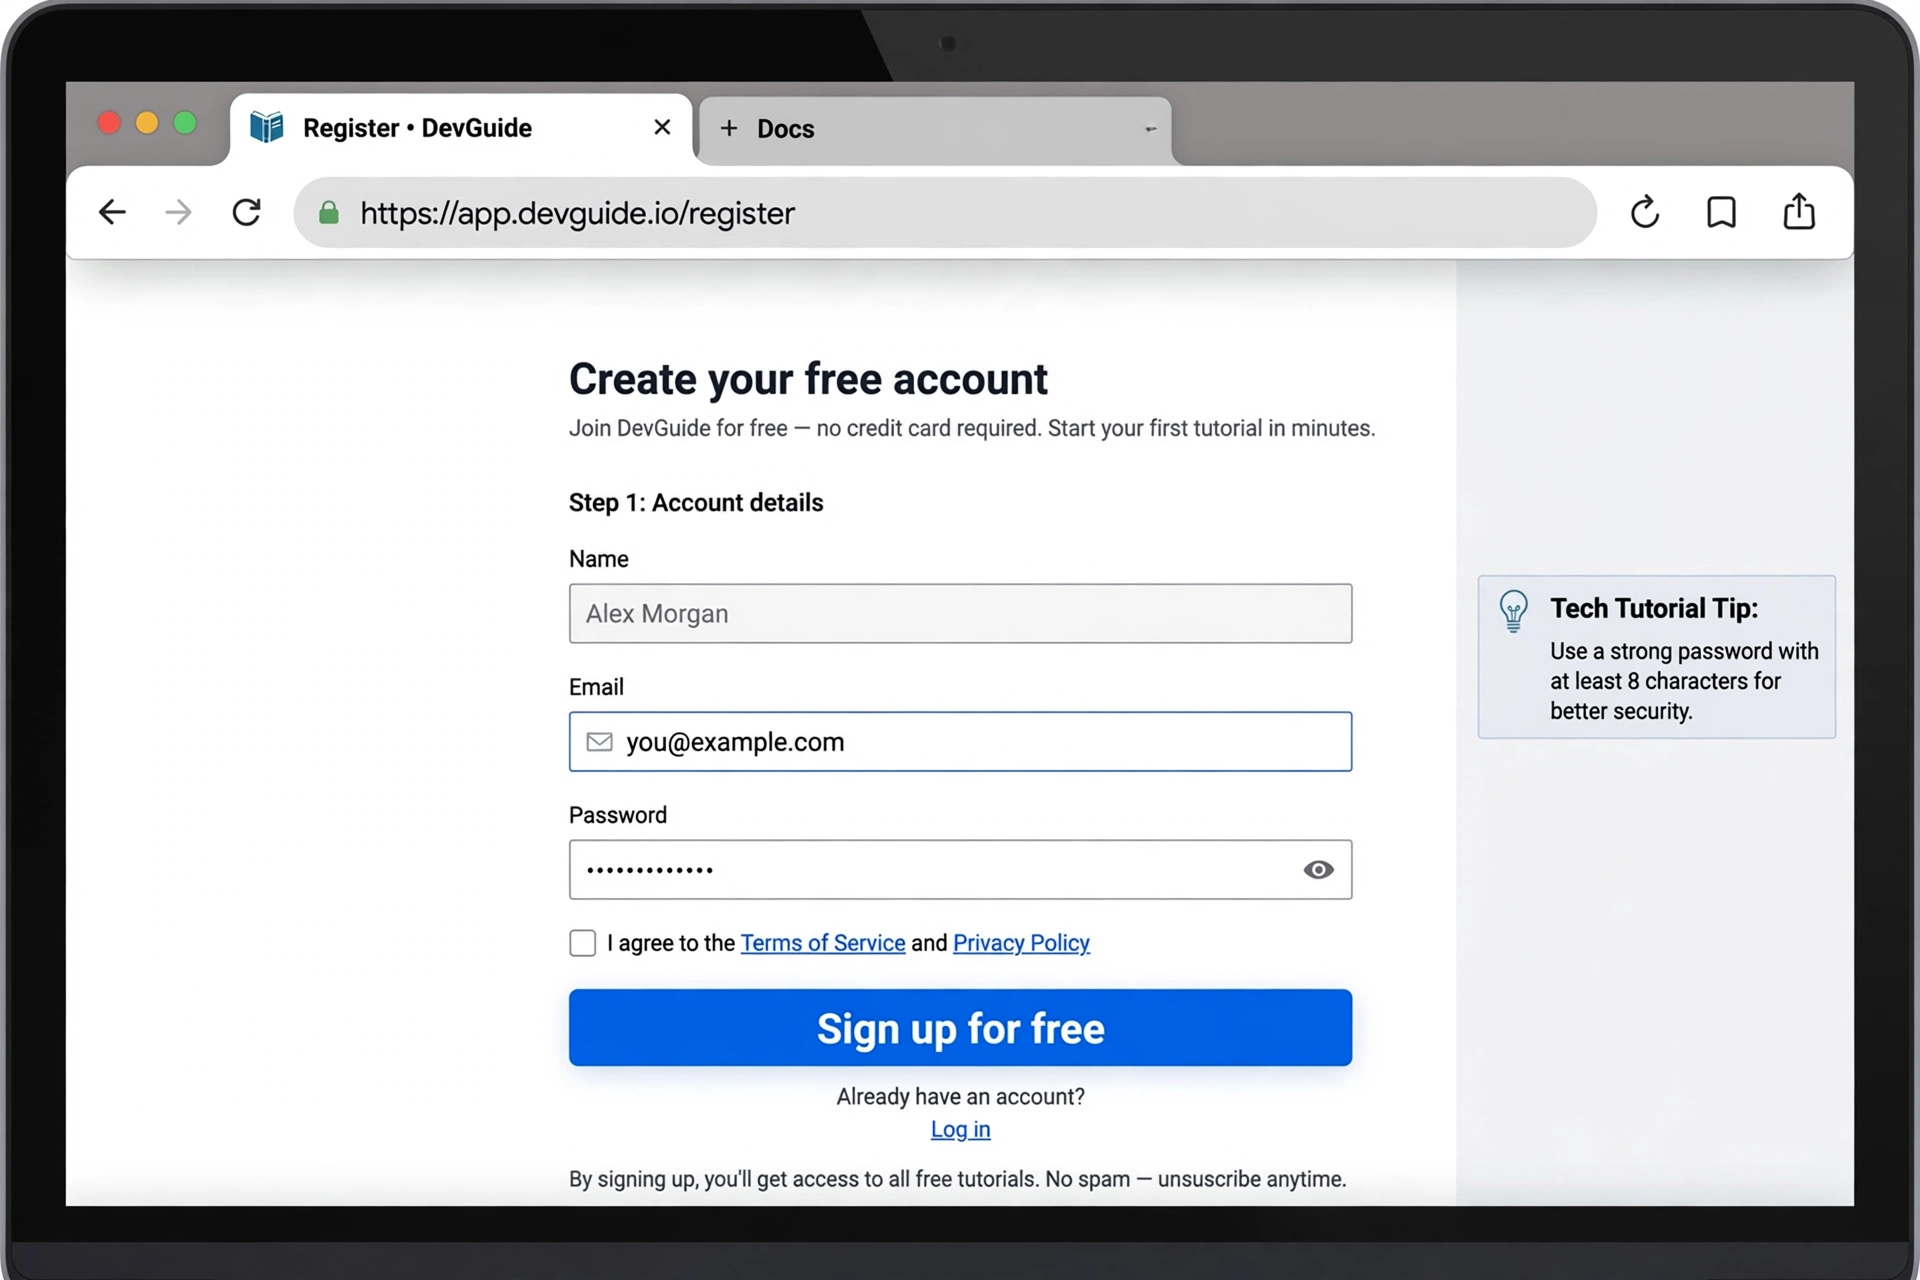
Task: Click the macOS green fullscreen button
Action: [185, 123]
